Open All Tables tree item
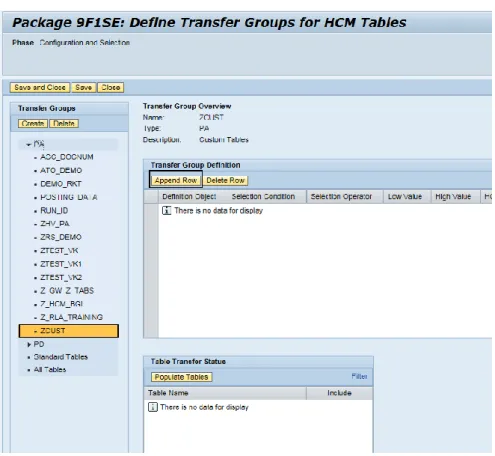The image size is (495, 456). pos(50,370)
